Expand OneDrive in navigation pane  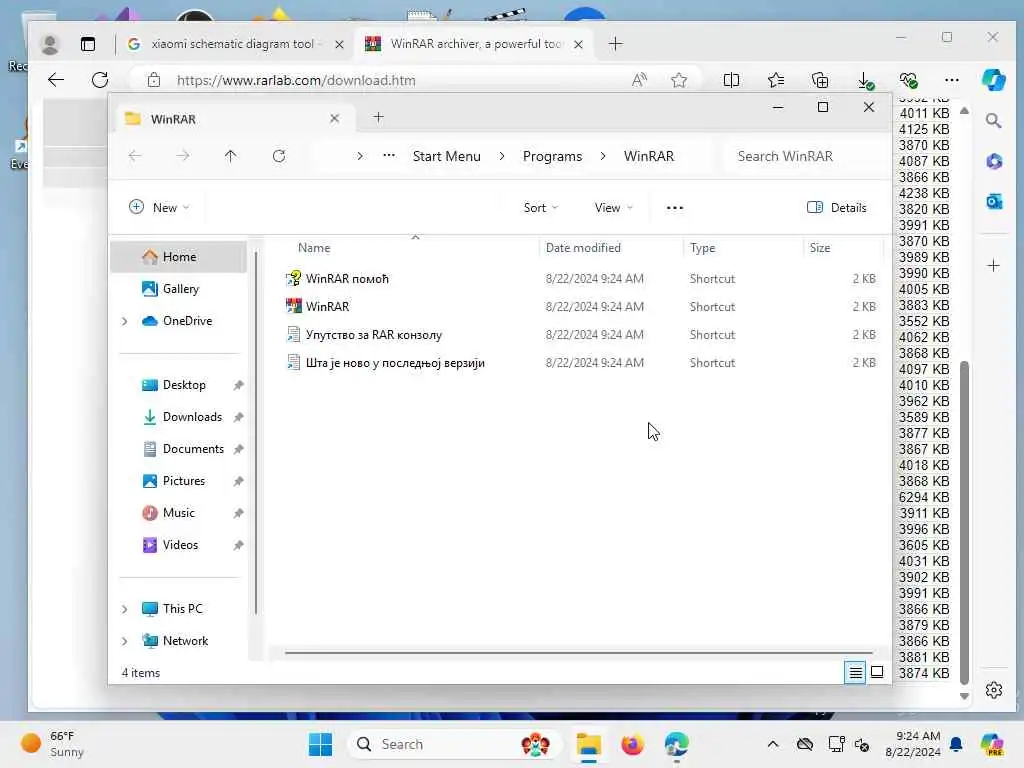(x=124, y=321)
